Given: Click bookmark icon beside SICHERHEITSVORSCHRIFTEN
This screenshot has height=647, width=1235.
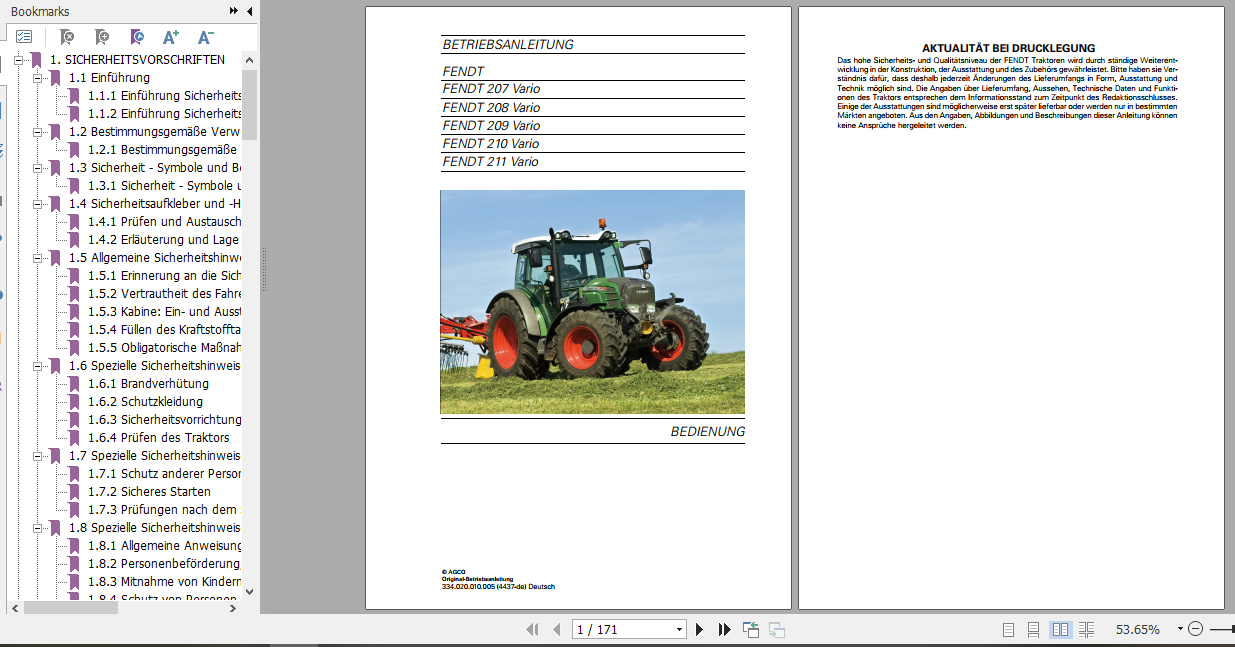Looking at the screenshot, I should pyautogui.click(x=36, y=60).
